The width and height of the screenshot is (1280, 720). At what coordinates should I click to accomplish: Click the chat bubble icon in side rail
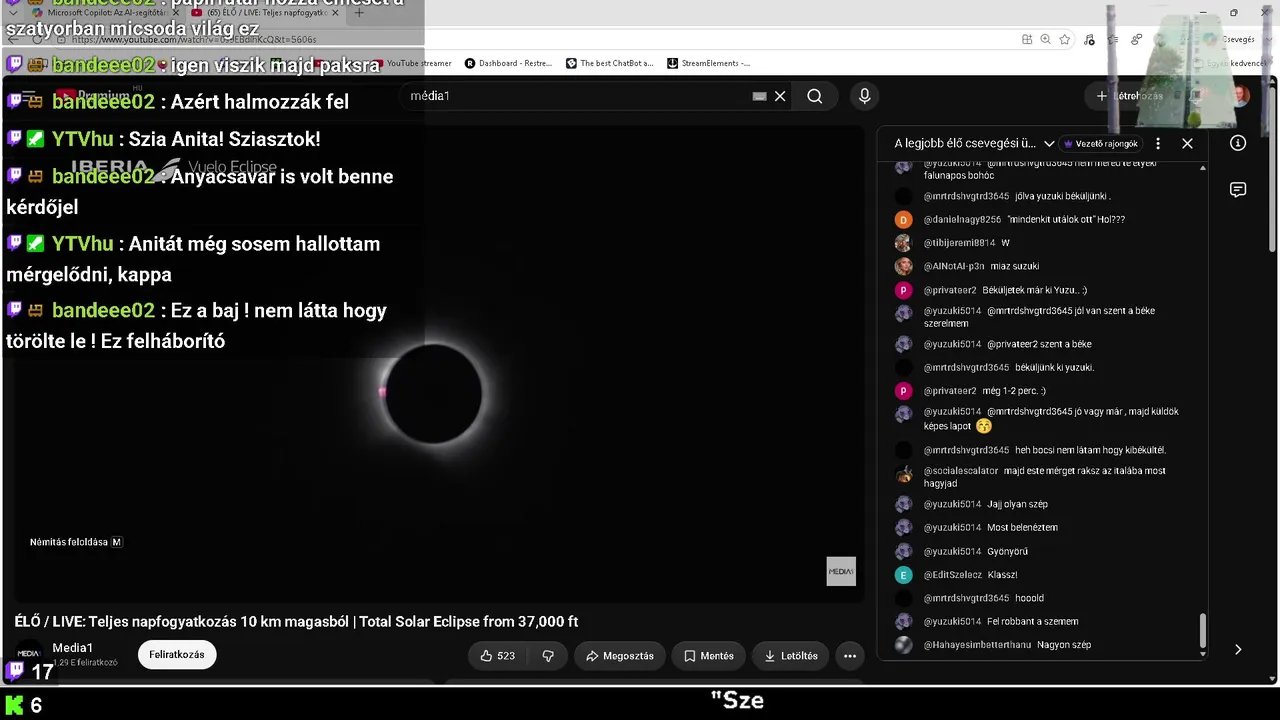[1238, 190]
